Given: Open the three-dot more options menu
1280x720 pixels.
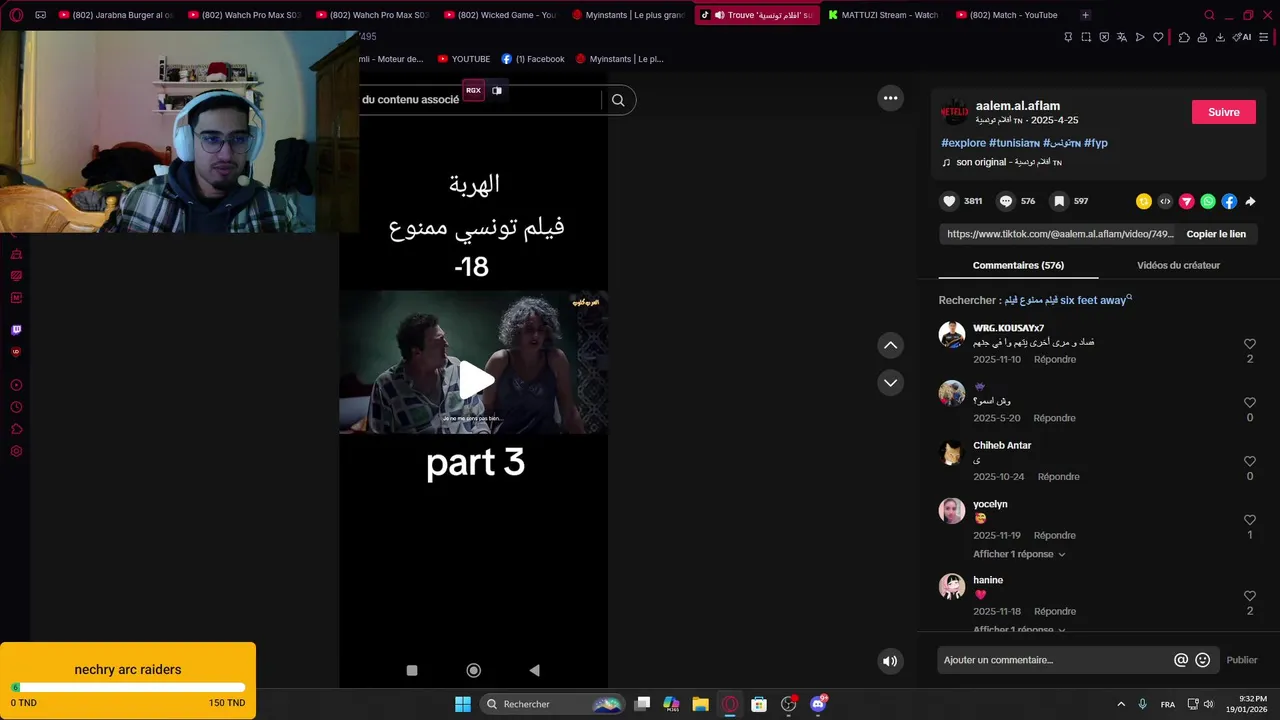Looking at the screenshot, I should pos(890,98).
